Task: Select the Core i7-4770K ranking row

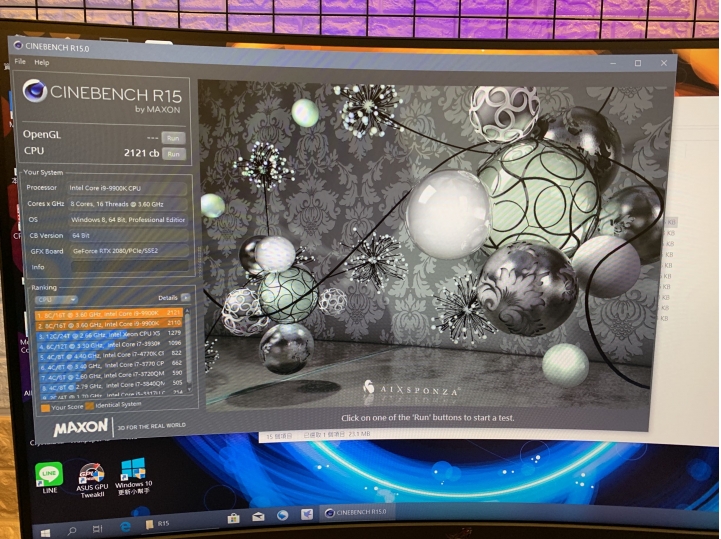Action: (110, 356)
